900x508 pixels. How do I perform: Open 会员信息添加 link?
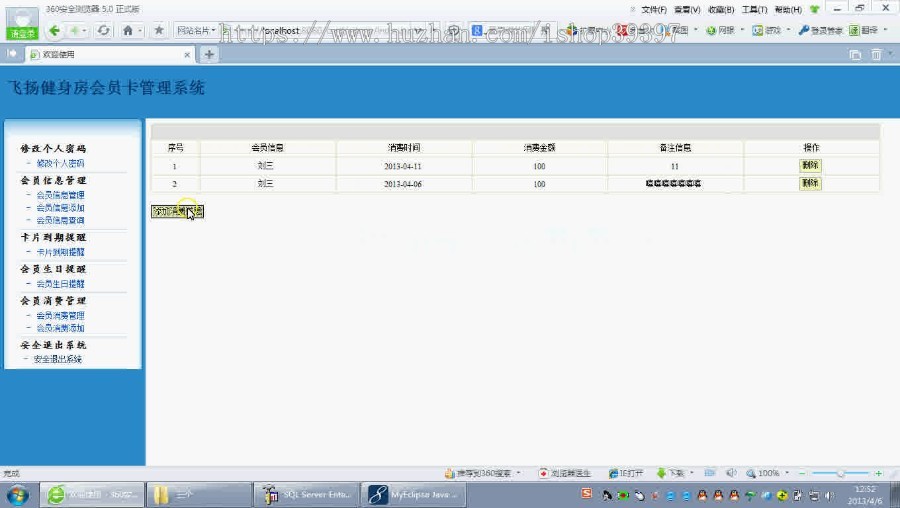(60, 208)
